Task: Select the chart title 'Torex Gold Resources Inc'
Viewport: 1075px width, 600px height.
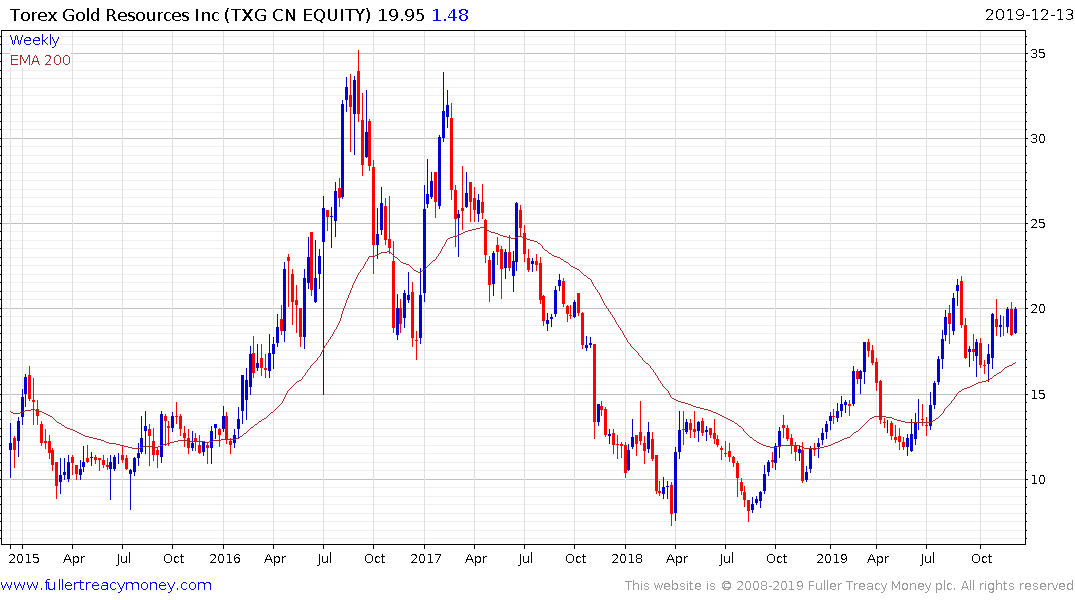Action: click(x=114, y=15)
